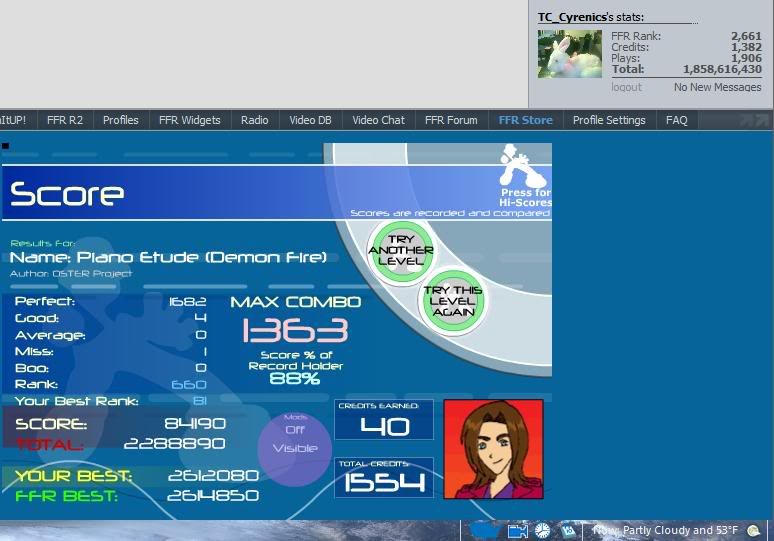Open the weather icon in system tray

(751, 530)
